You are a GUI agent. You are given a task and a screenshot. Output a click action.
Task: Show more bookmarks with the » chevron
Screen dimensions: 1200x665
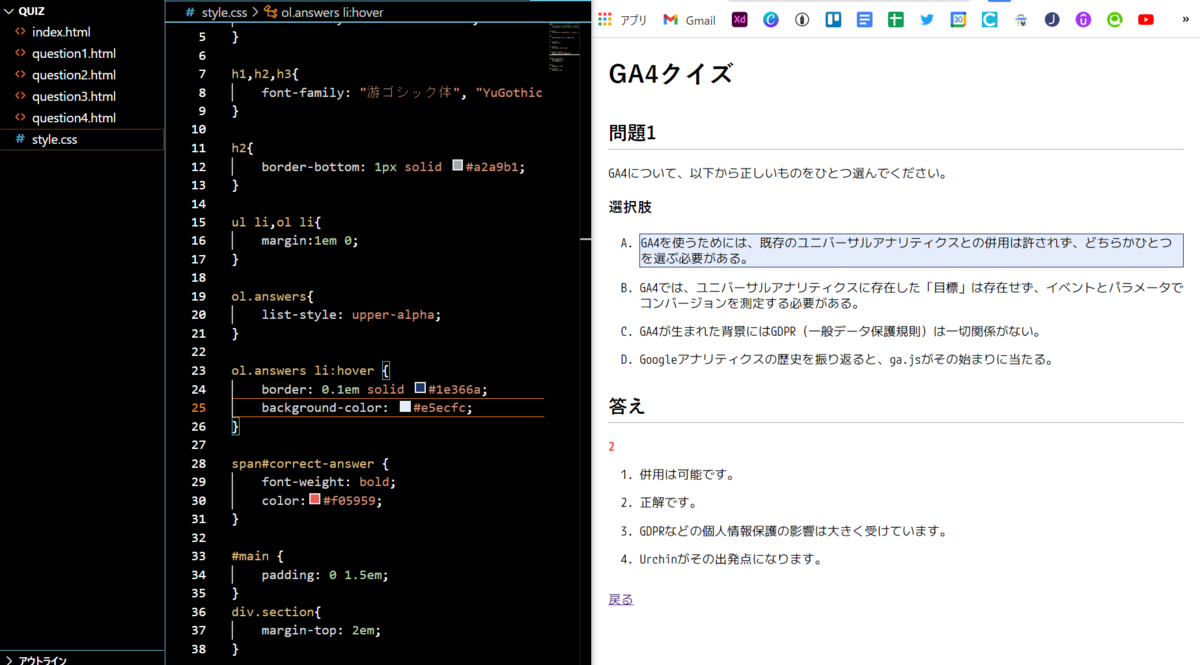[1185, 19]
